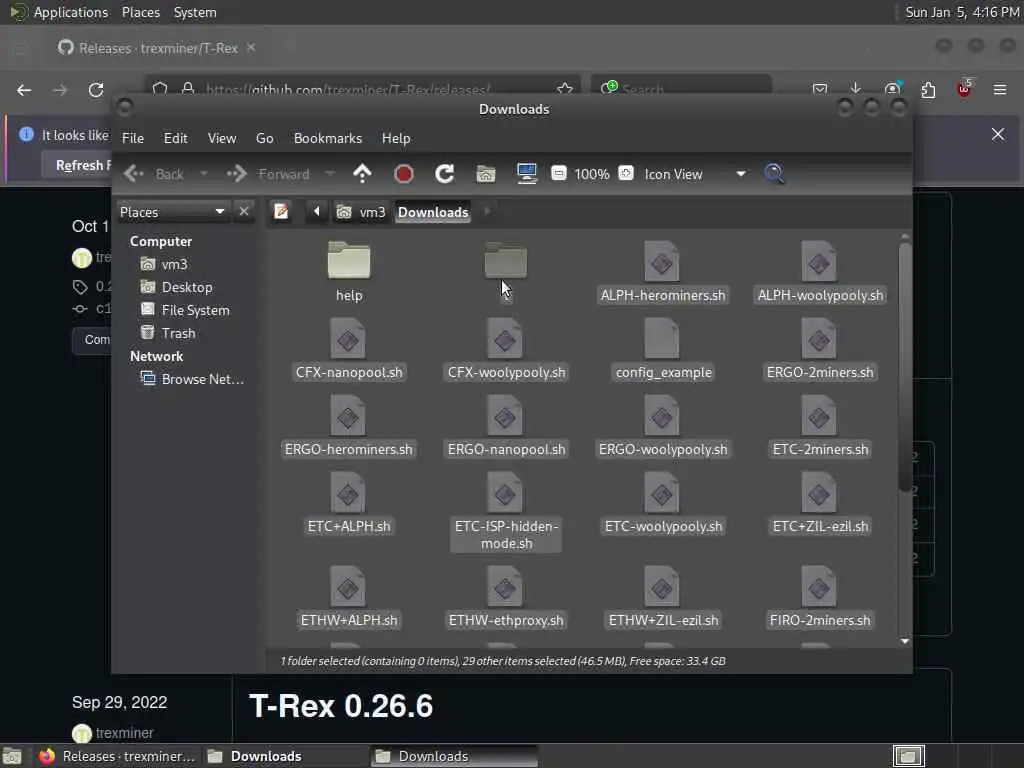Screen dimensions: 1024x768
Task: Select the CFX-woolypooly.sh file
Action: point(506,349)
